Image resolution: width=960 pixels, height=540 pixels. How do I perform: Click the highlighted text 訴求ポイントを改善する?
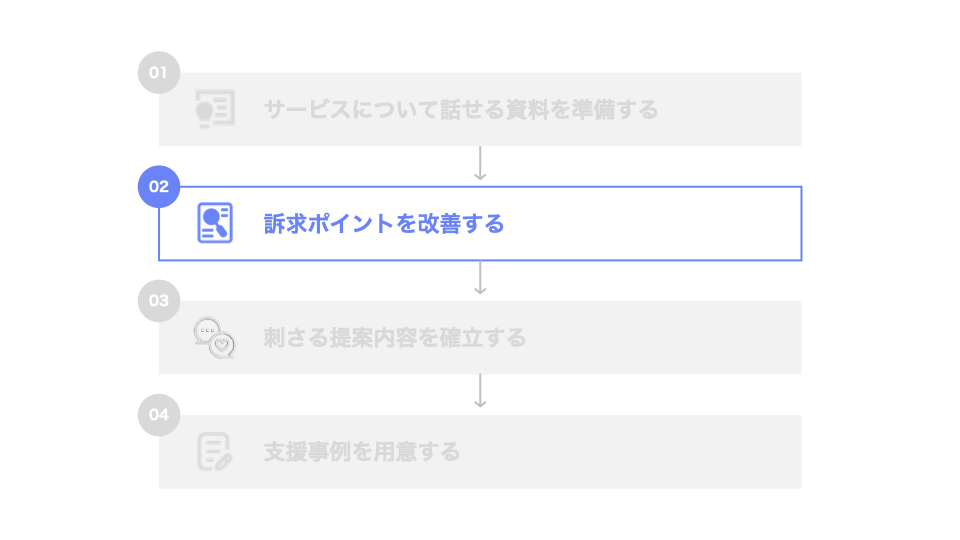coord(384,224)
